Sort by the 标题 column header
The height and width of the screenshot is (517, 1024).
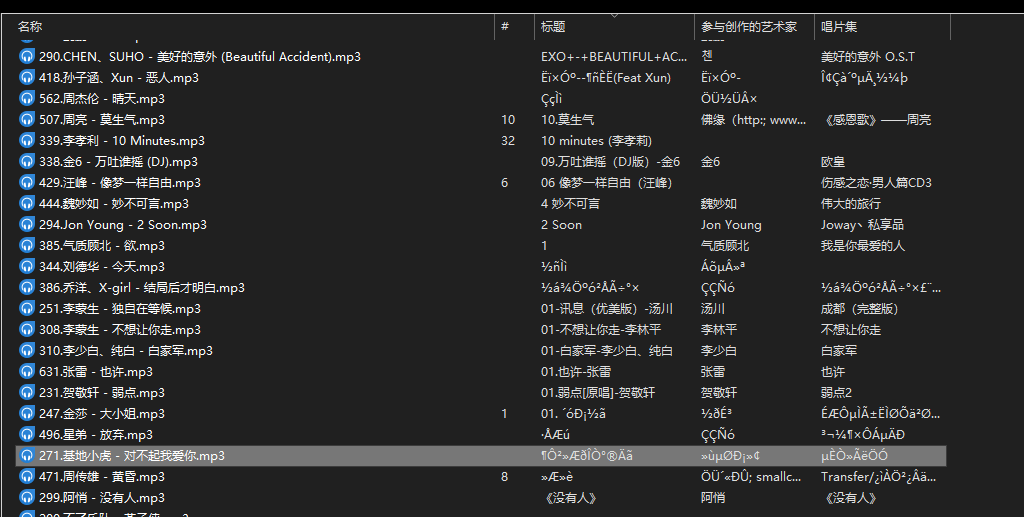click(553, 27)
